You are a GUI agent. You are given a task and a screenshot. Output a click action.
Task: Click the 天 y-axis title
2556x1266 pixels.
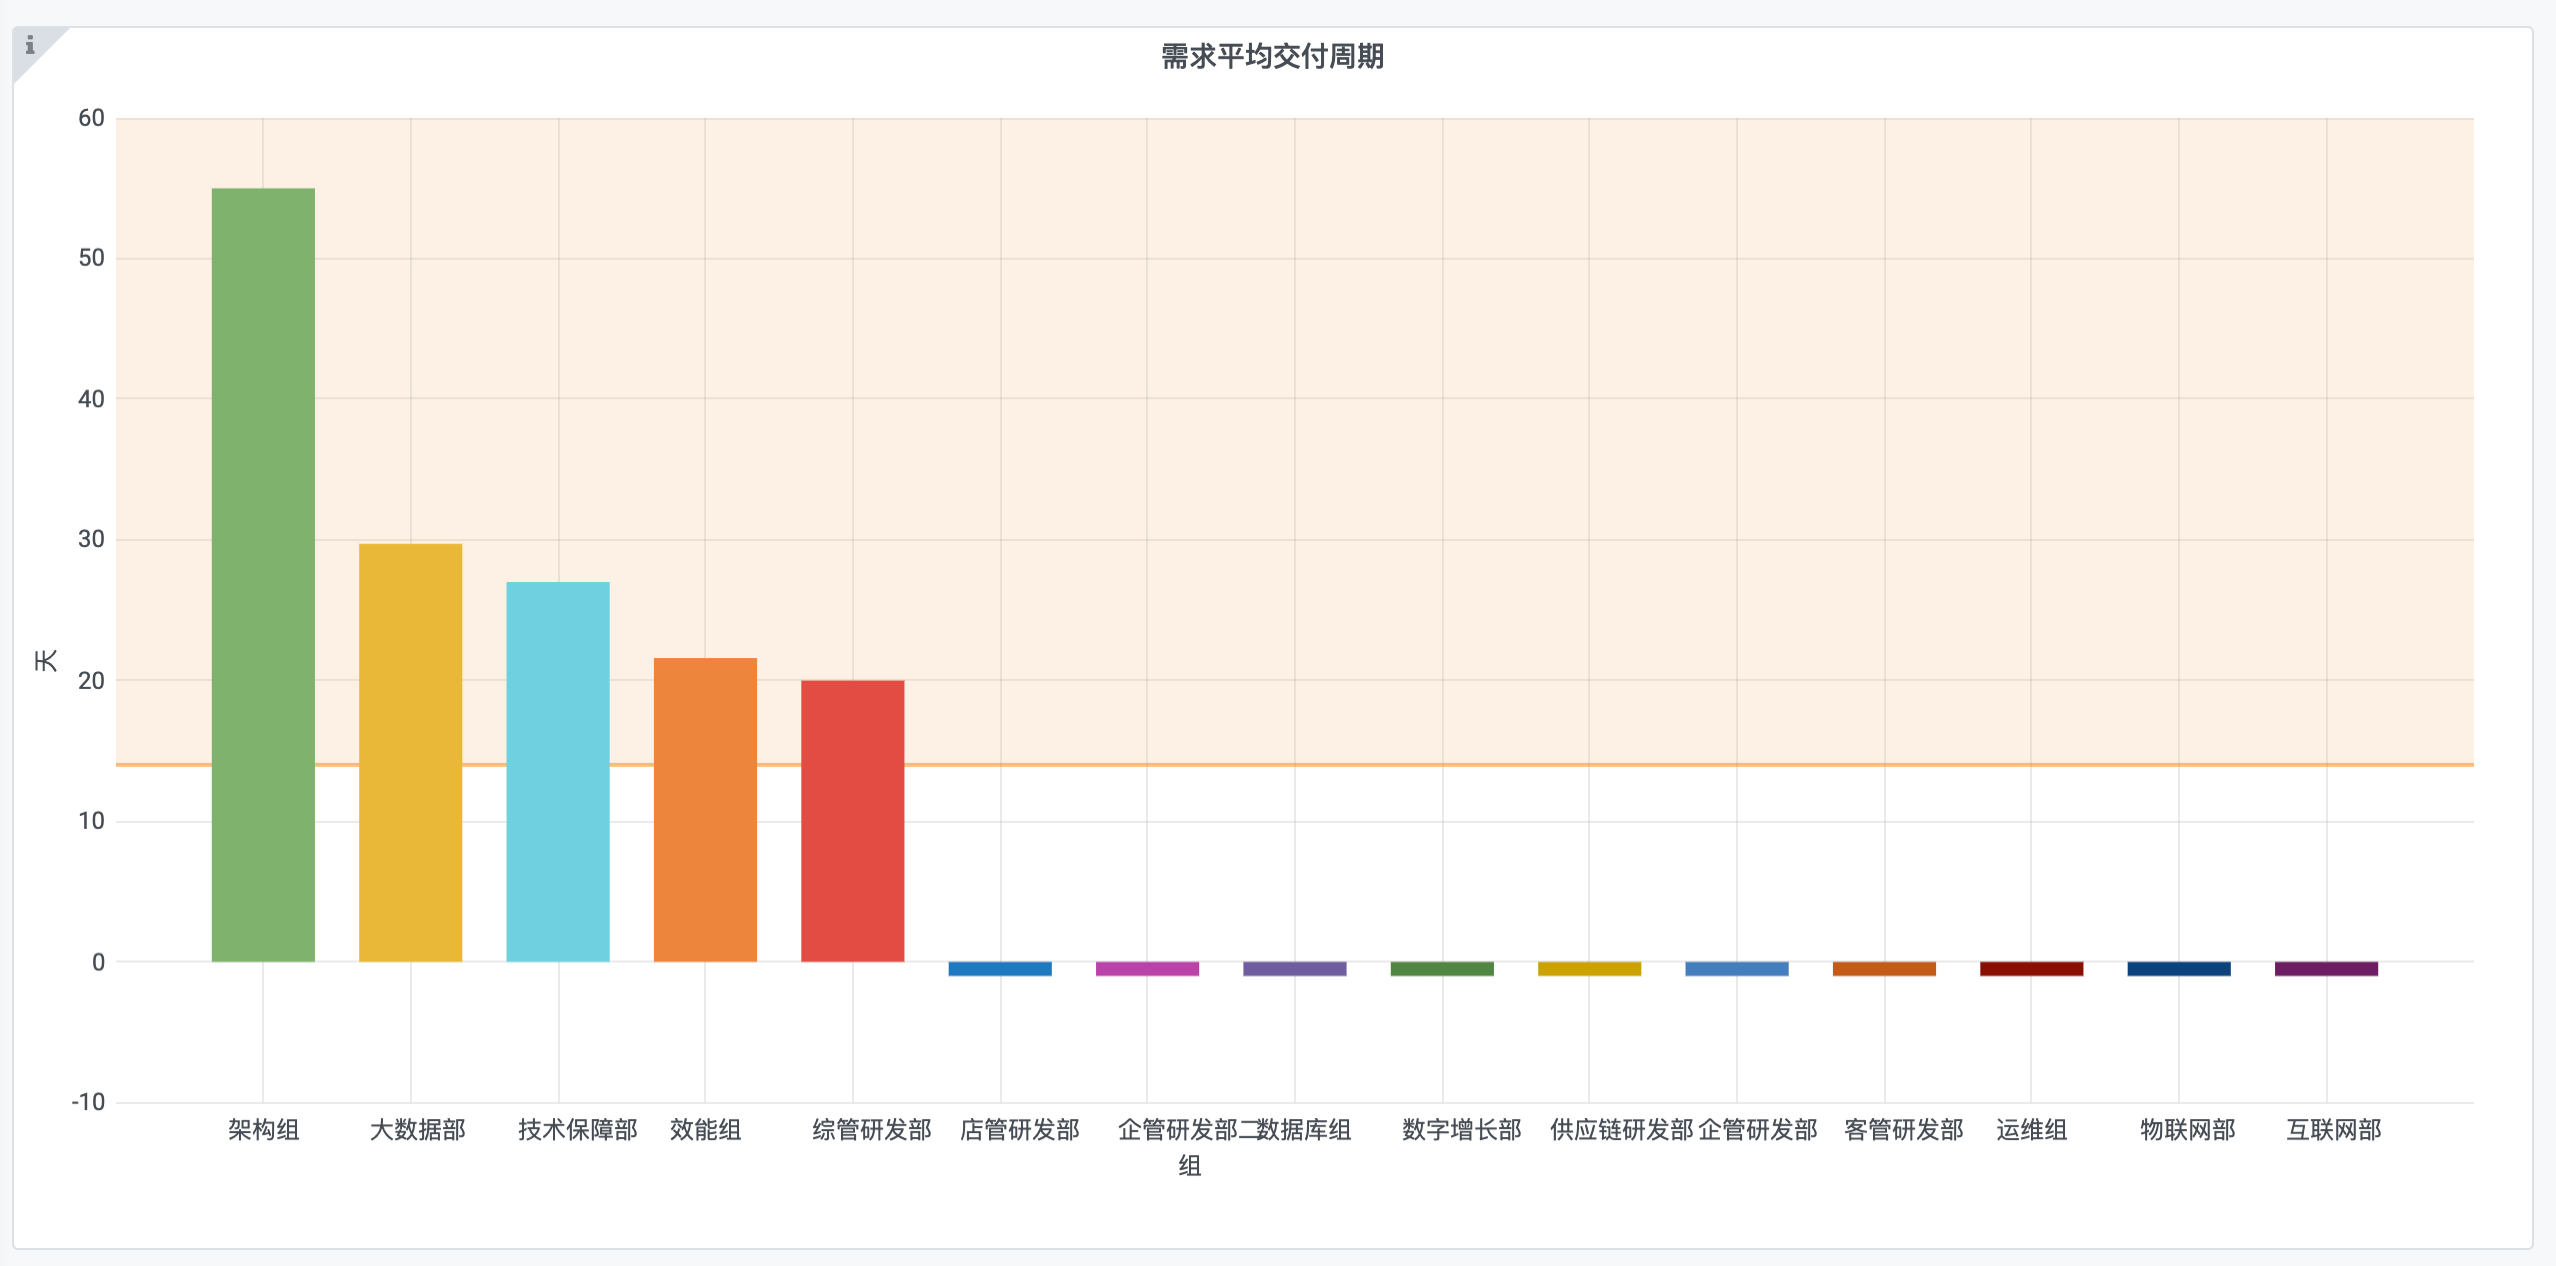pyautogui.click(x=46, y=660)
